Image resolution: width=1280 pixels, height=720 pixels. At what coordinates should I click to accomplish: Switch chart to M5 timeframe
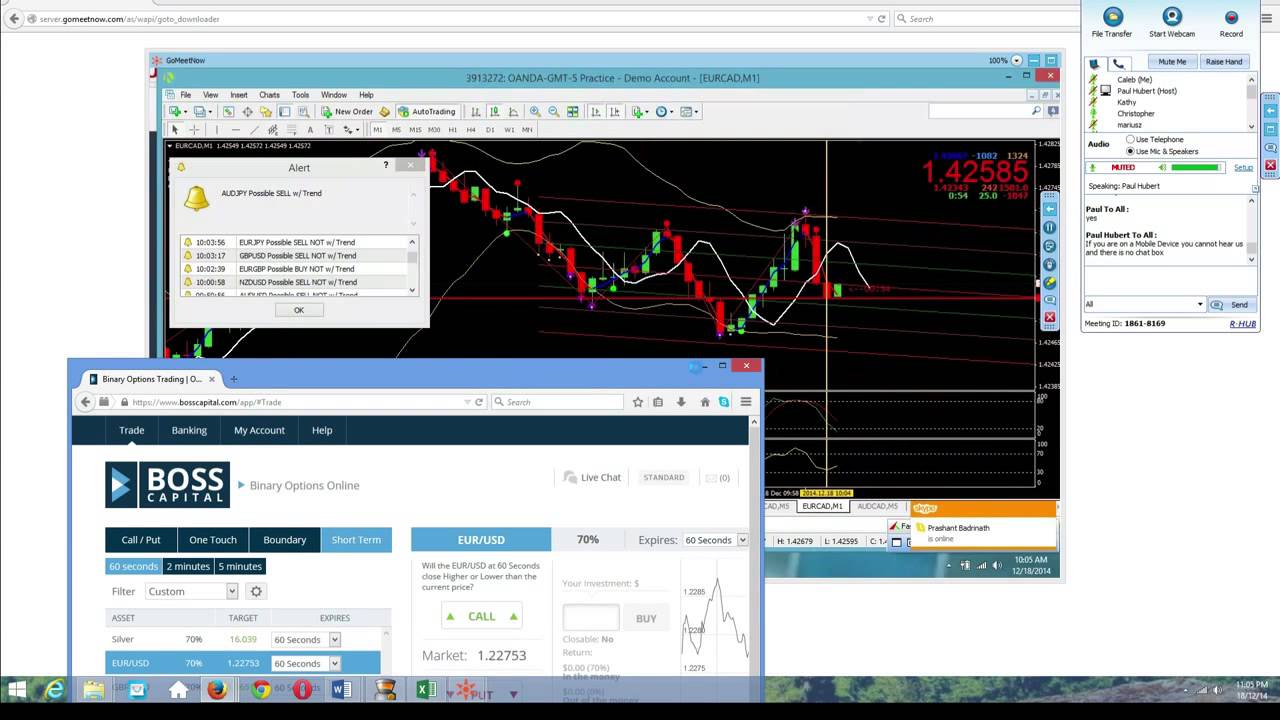[x=396, y=130]
